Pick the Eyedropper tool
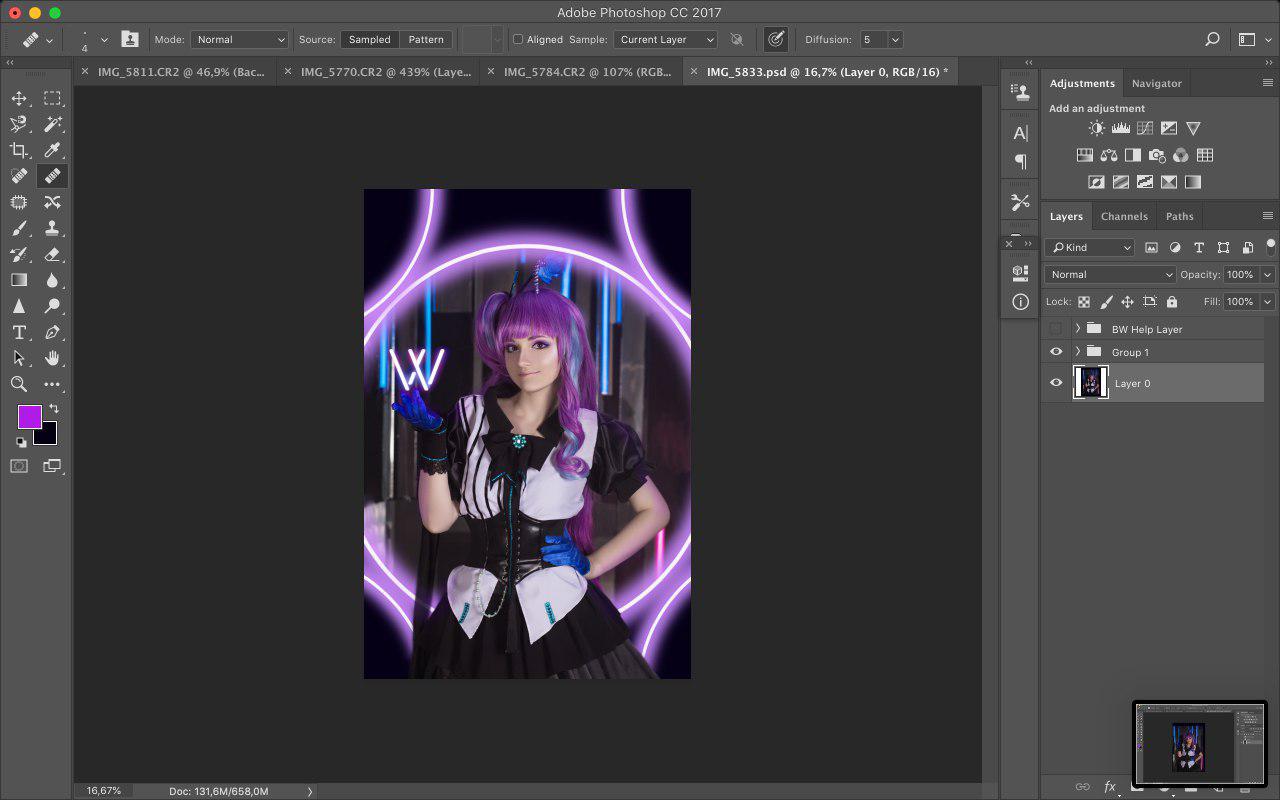Viewport: 1280px width, 800px height. tap(52, 150)
